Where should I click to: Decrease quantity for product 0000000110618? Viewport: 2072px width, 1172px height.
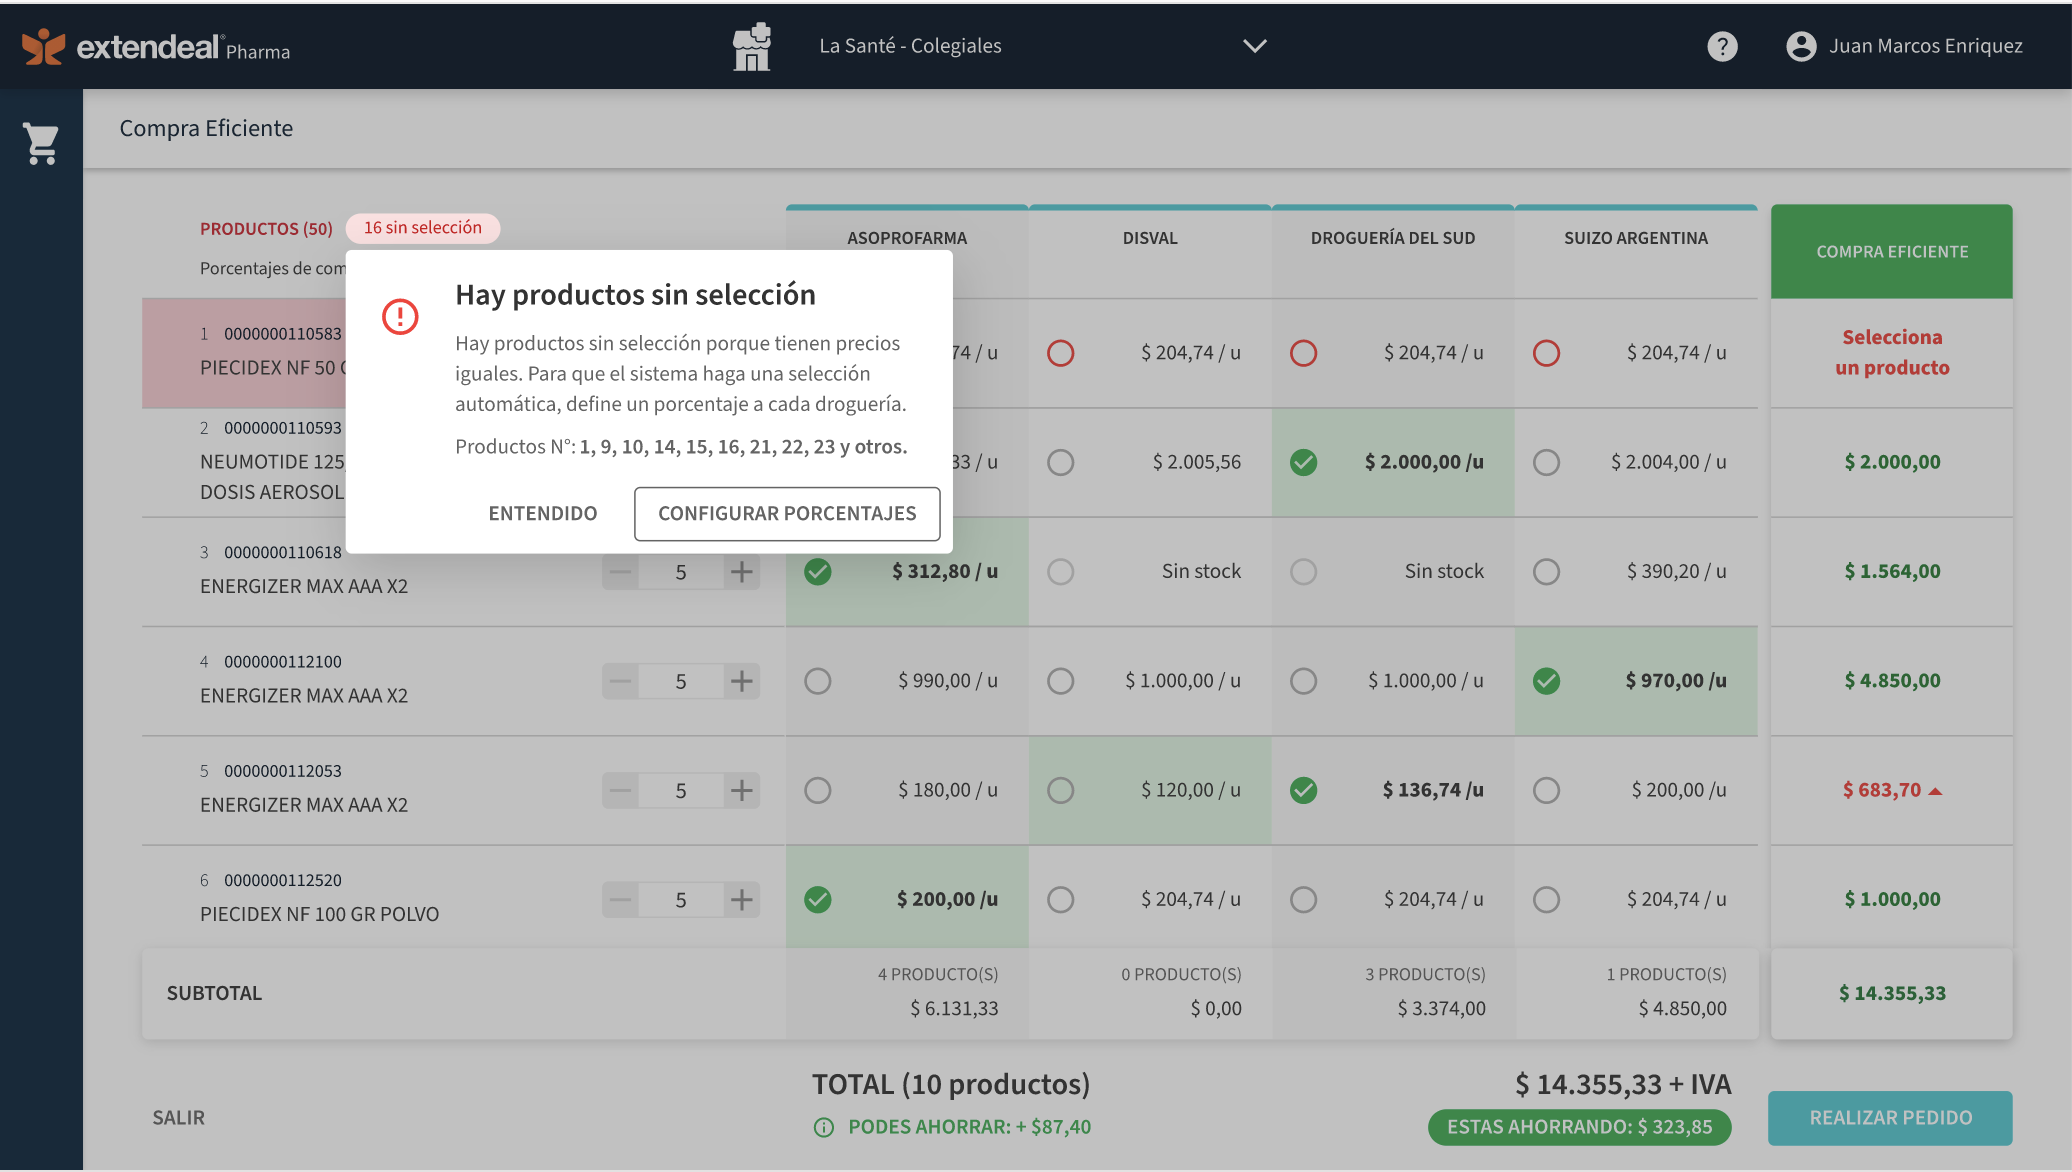(620, 572)
